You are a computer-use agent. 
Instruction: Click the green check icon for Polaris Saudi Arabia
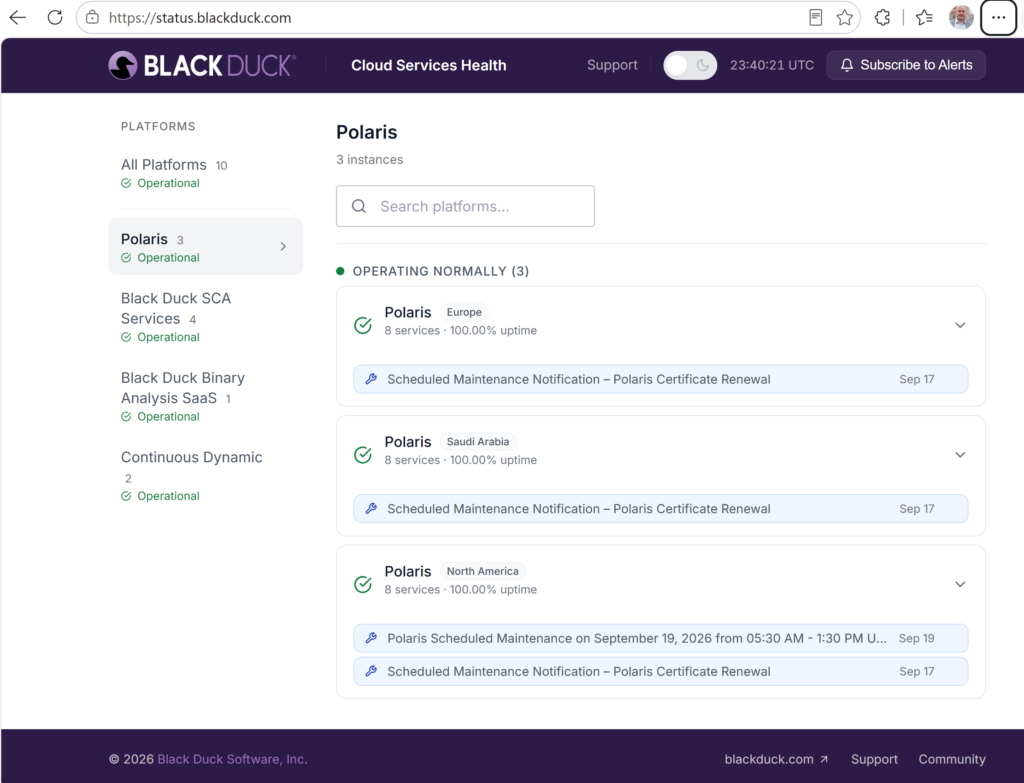click(x=363, y=455)
